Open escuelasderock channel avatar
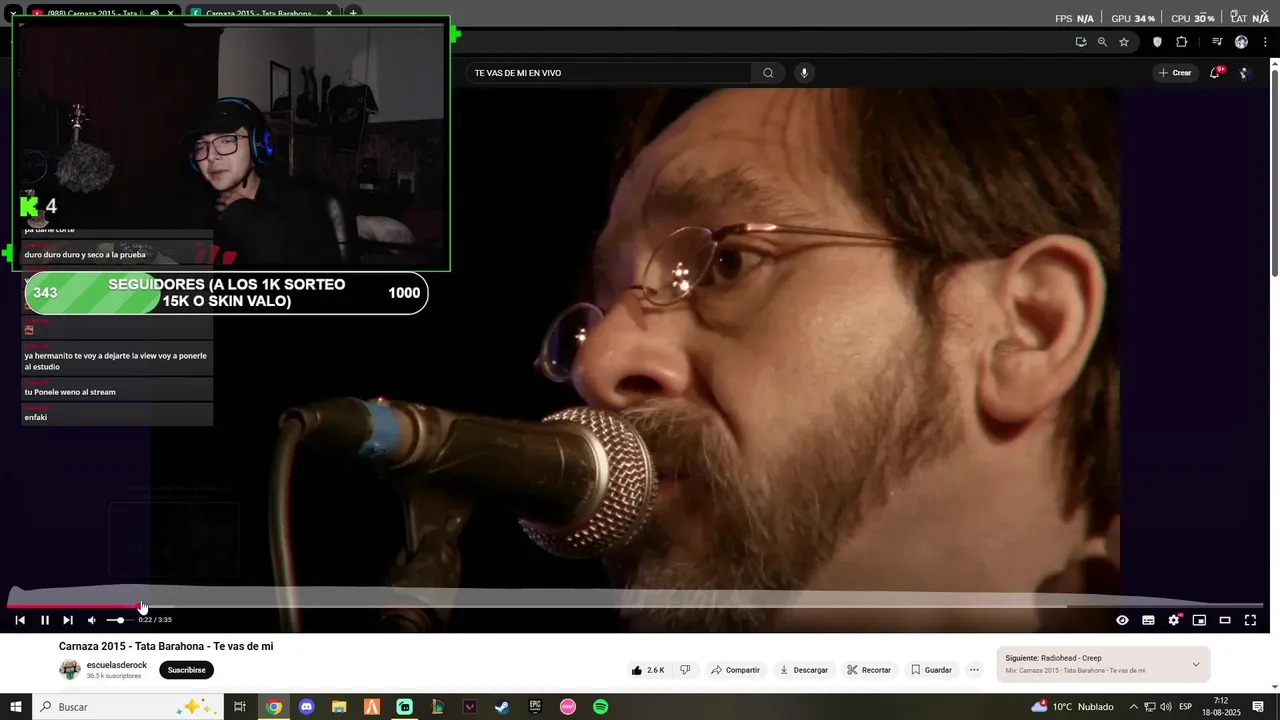The image size is (1280, 720). [x=70, y=670]
